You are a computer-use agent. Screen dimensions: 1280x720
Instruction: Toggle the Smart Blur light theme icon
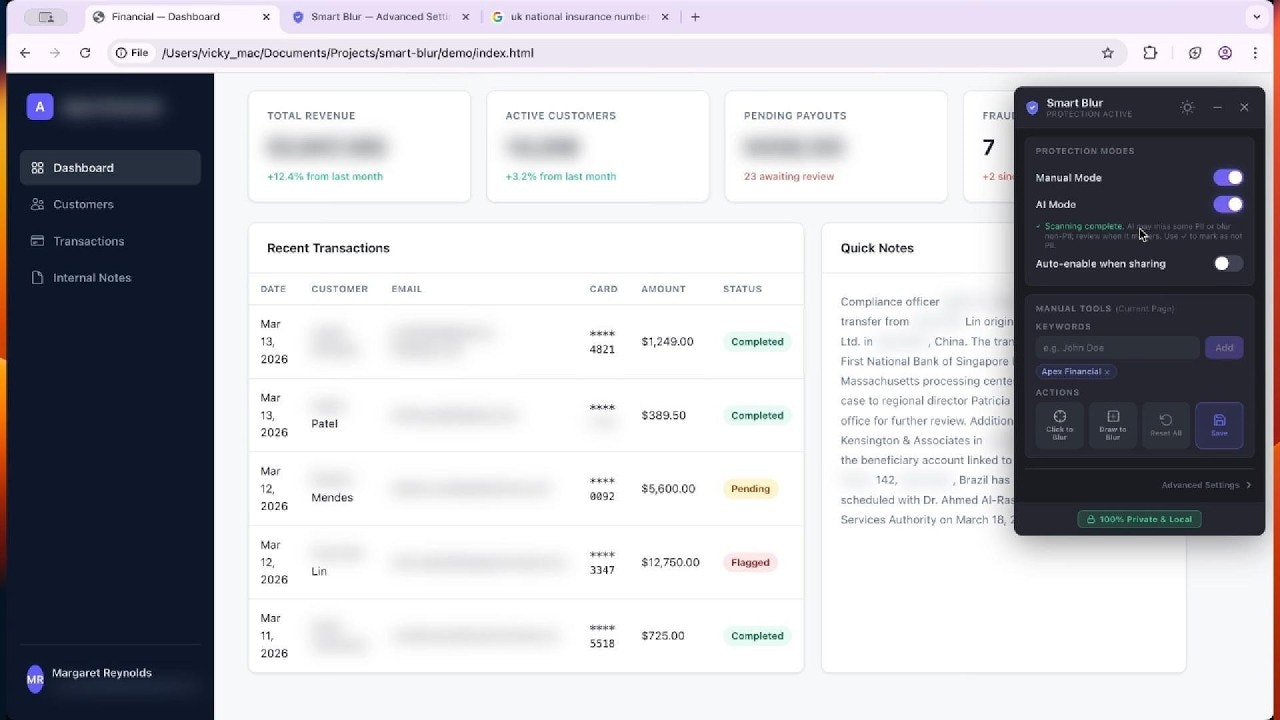1187,107
